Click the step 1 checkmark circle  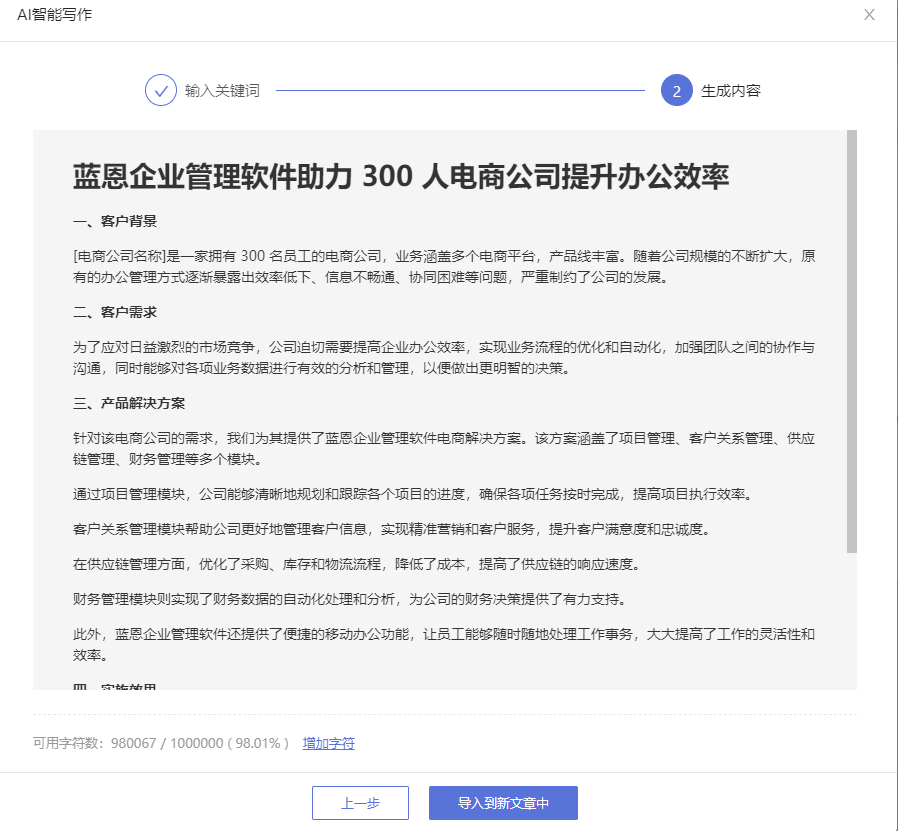pyautogui.click(x=160, y=90)
